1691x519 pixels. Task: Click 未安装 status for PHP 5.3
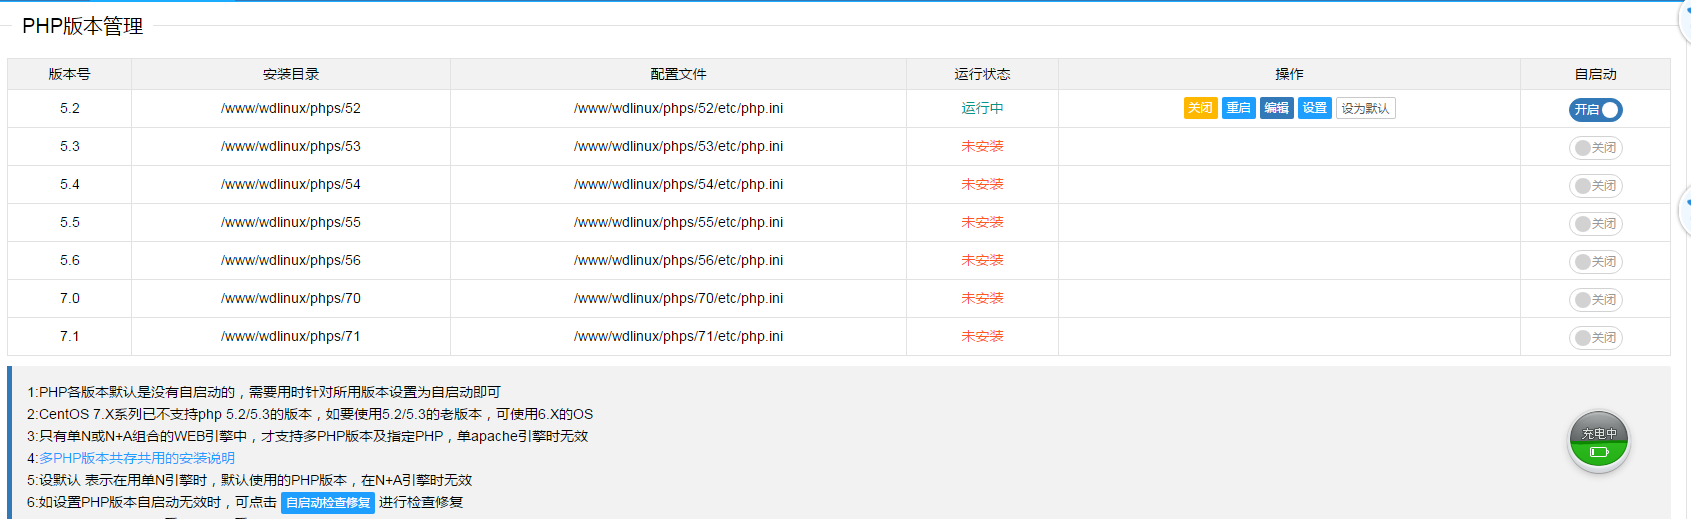[982, 146]
